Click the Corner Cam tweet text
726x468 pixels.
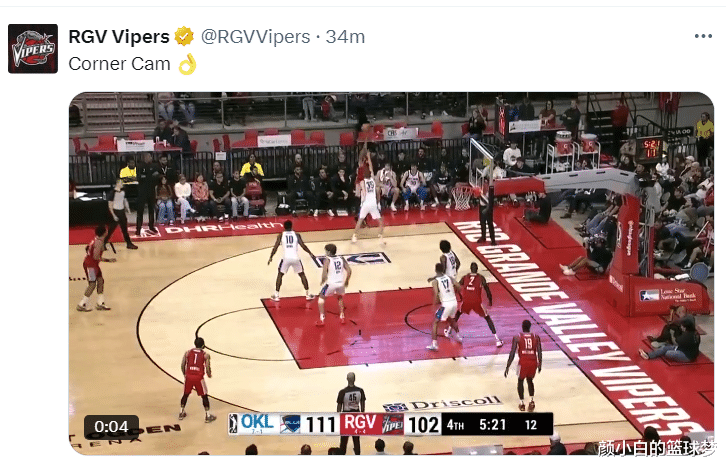(x=119, y=64)
